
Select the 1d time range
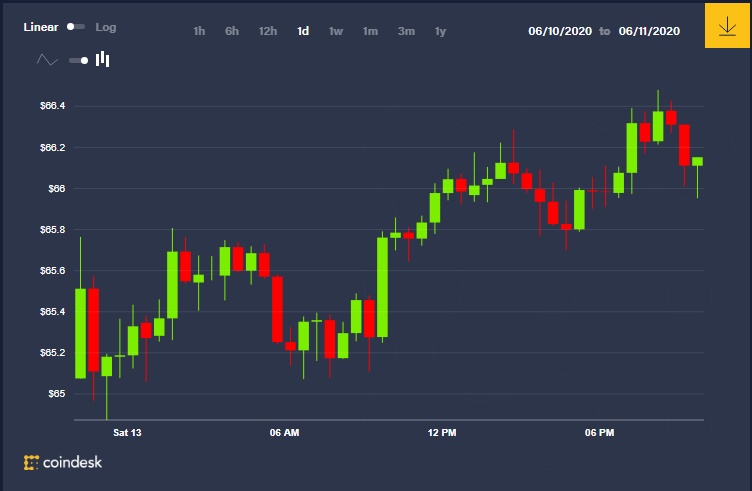coord(303,31)
